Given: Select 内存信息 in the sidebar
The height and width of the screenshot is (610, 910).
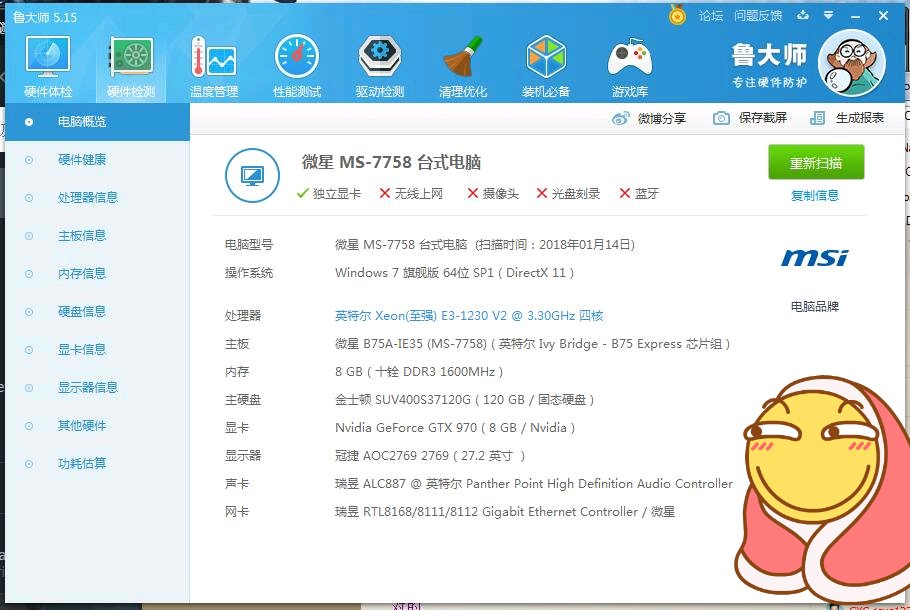Looking at the screenshot, I should [98, 274].
